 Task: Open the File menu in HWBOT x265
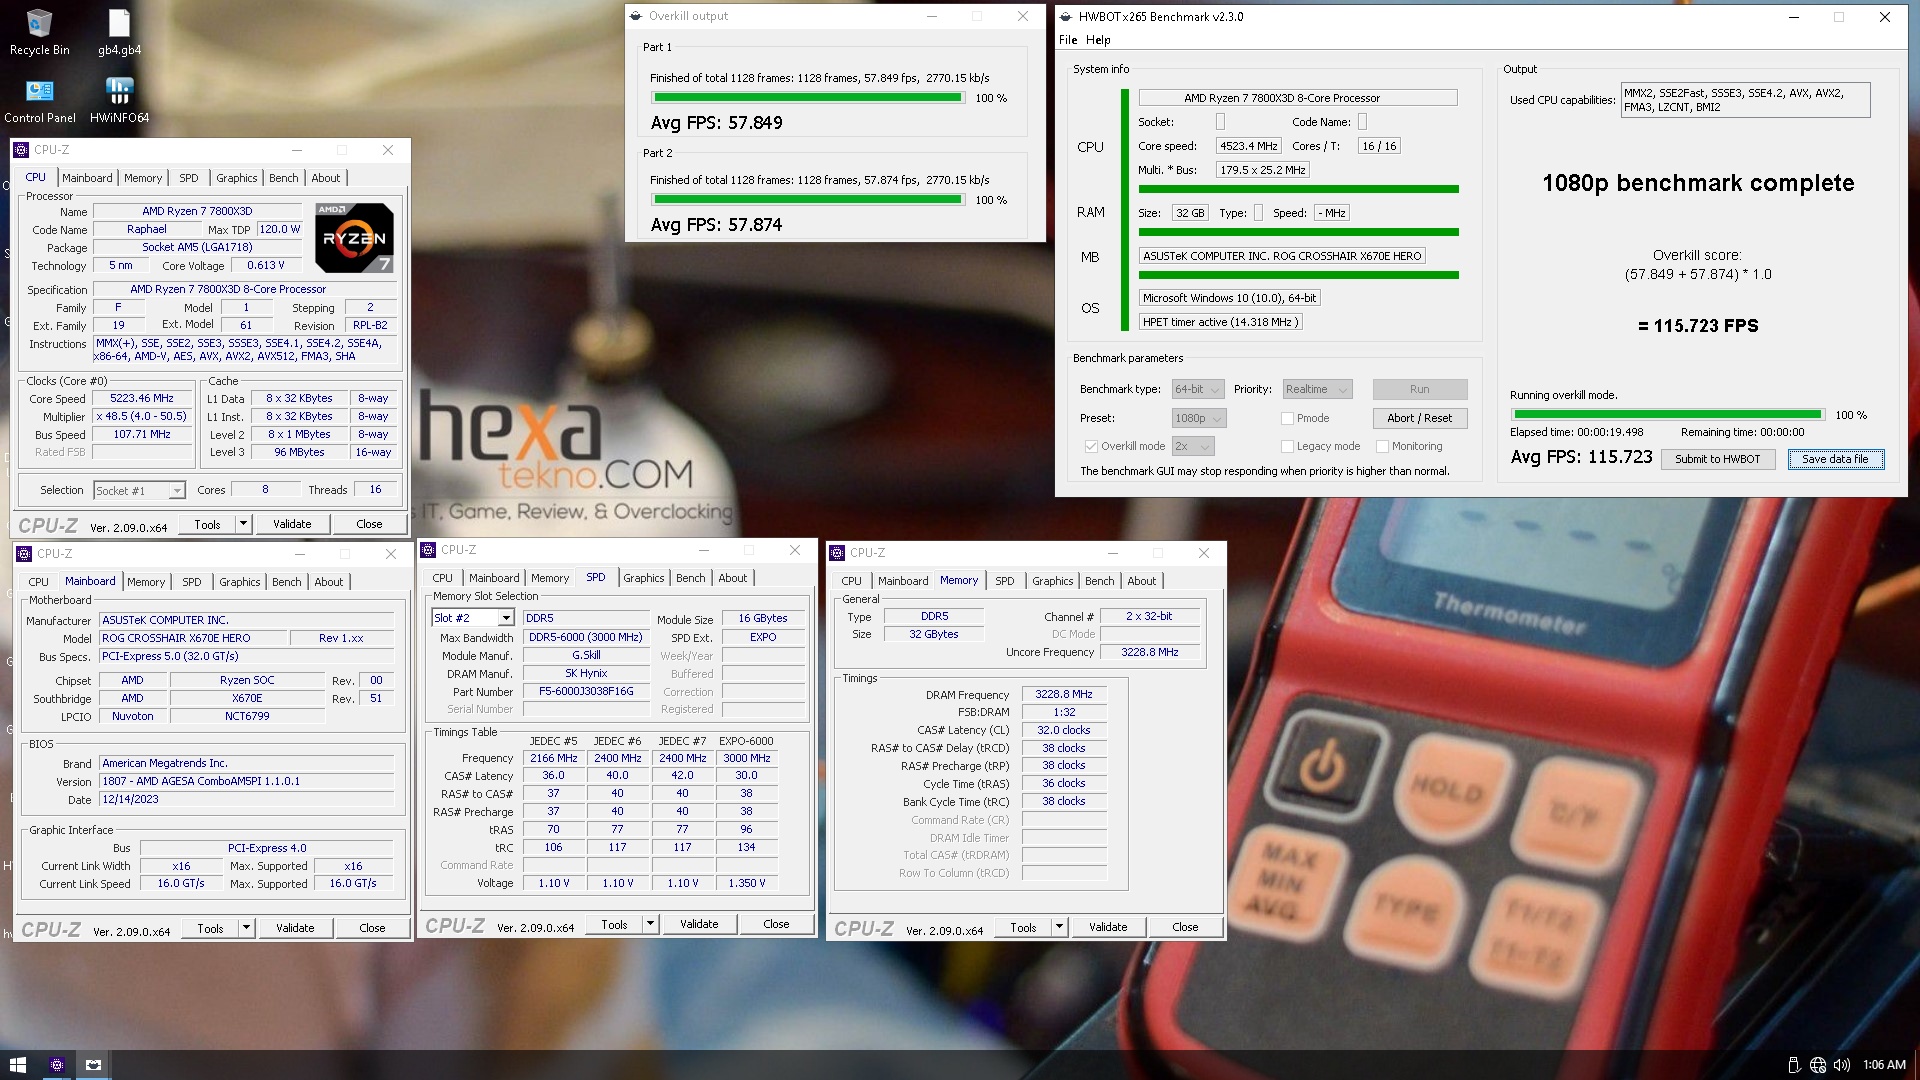point(1068,40)
